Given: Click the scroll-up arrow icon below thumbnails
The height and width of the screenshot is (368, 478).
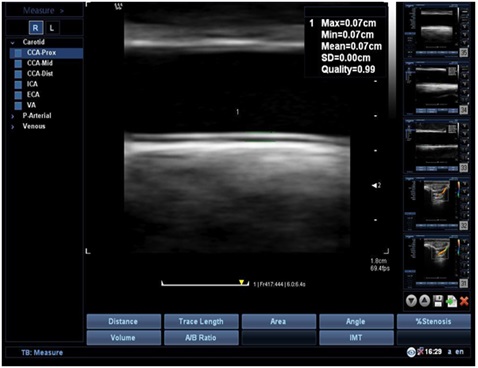Looking at the screenshot, I should click(x=424, y=301).
